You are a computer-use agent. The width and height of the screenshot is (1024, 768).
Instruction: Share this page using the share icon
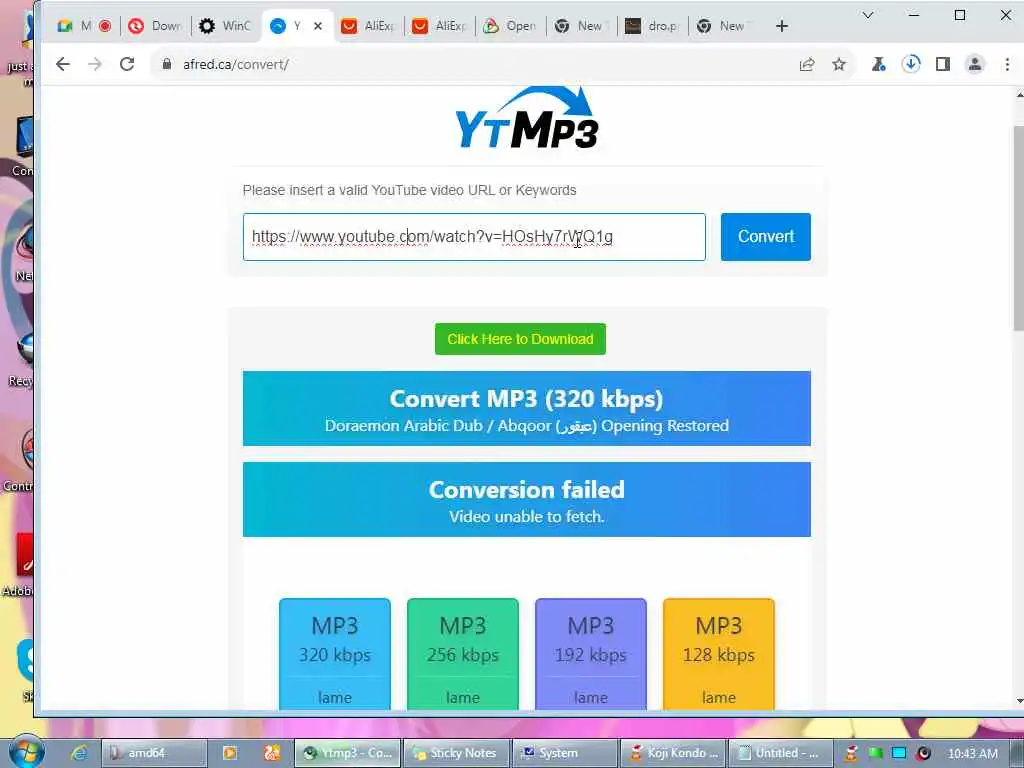pyautogui.click(x=807, y=64)
